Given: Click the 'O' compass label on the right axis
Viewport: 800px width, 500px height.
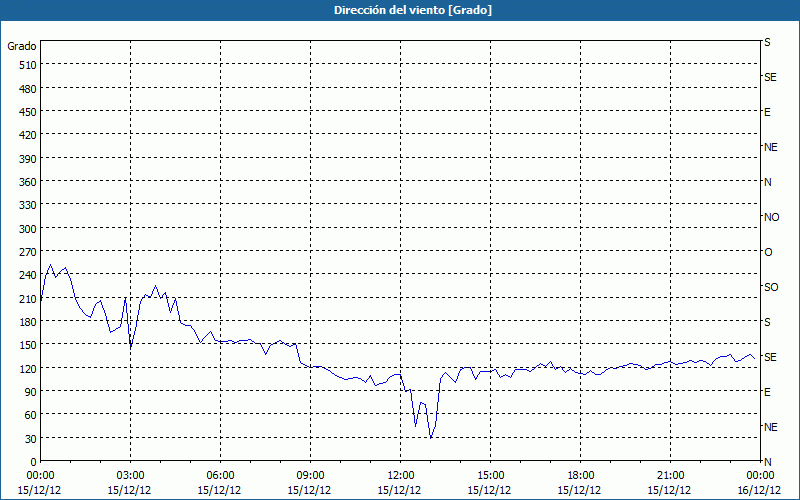Looking at the screenshot, I should coord(768,252).
